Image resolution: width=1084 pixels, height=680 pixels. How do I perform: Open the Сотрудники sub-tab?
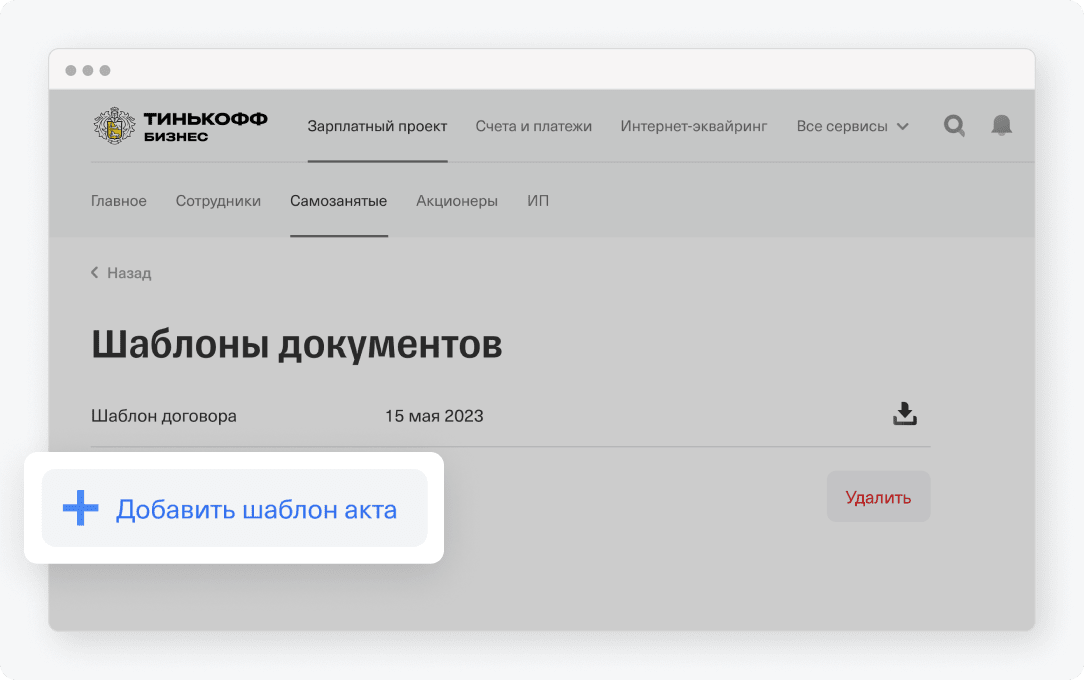pos(218,201)
